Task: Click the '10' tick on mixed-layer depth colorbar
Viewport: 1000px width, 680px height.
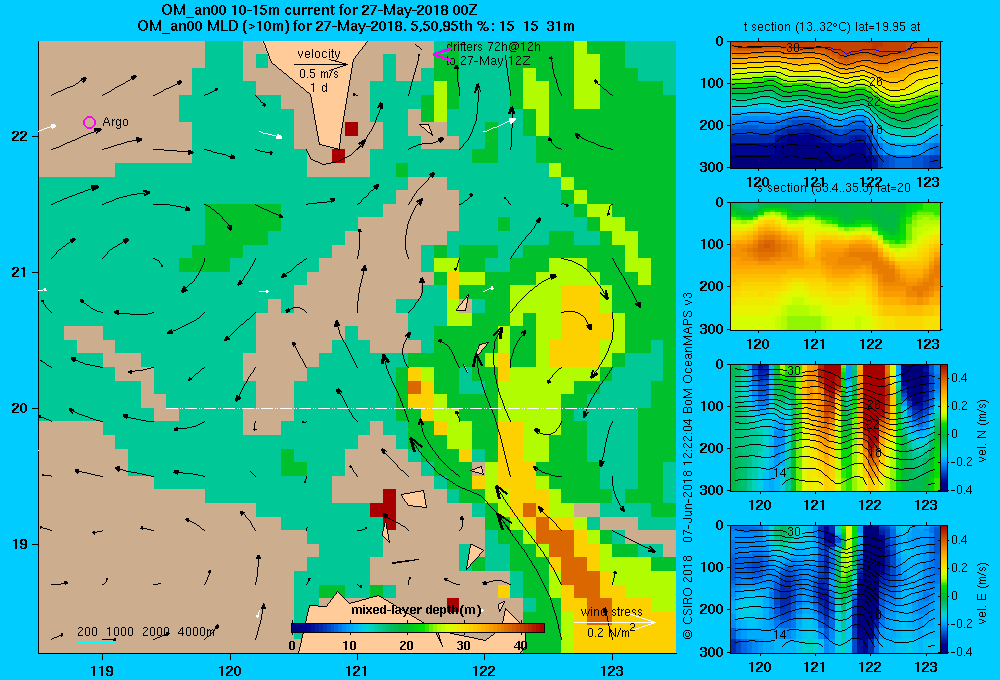Action: pos(349,646)
